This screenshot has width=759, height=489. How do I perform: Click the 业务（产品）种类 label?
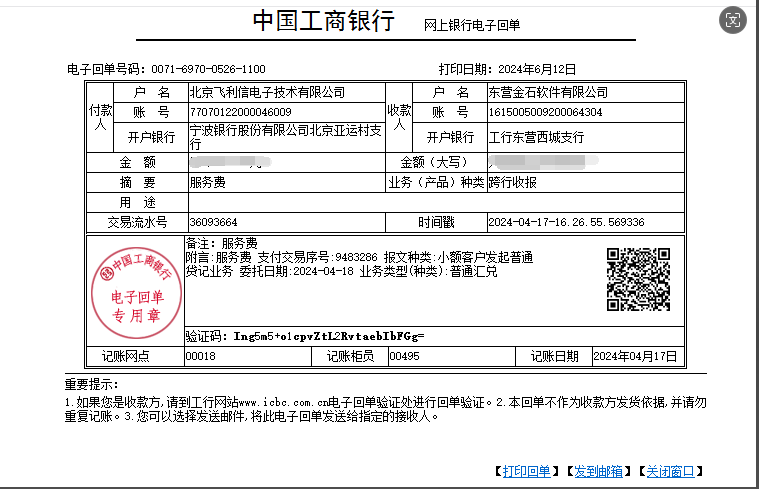pyautogui.click(x=437, y=182)
